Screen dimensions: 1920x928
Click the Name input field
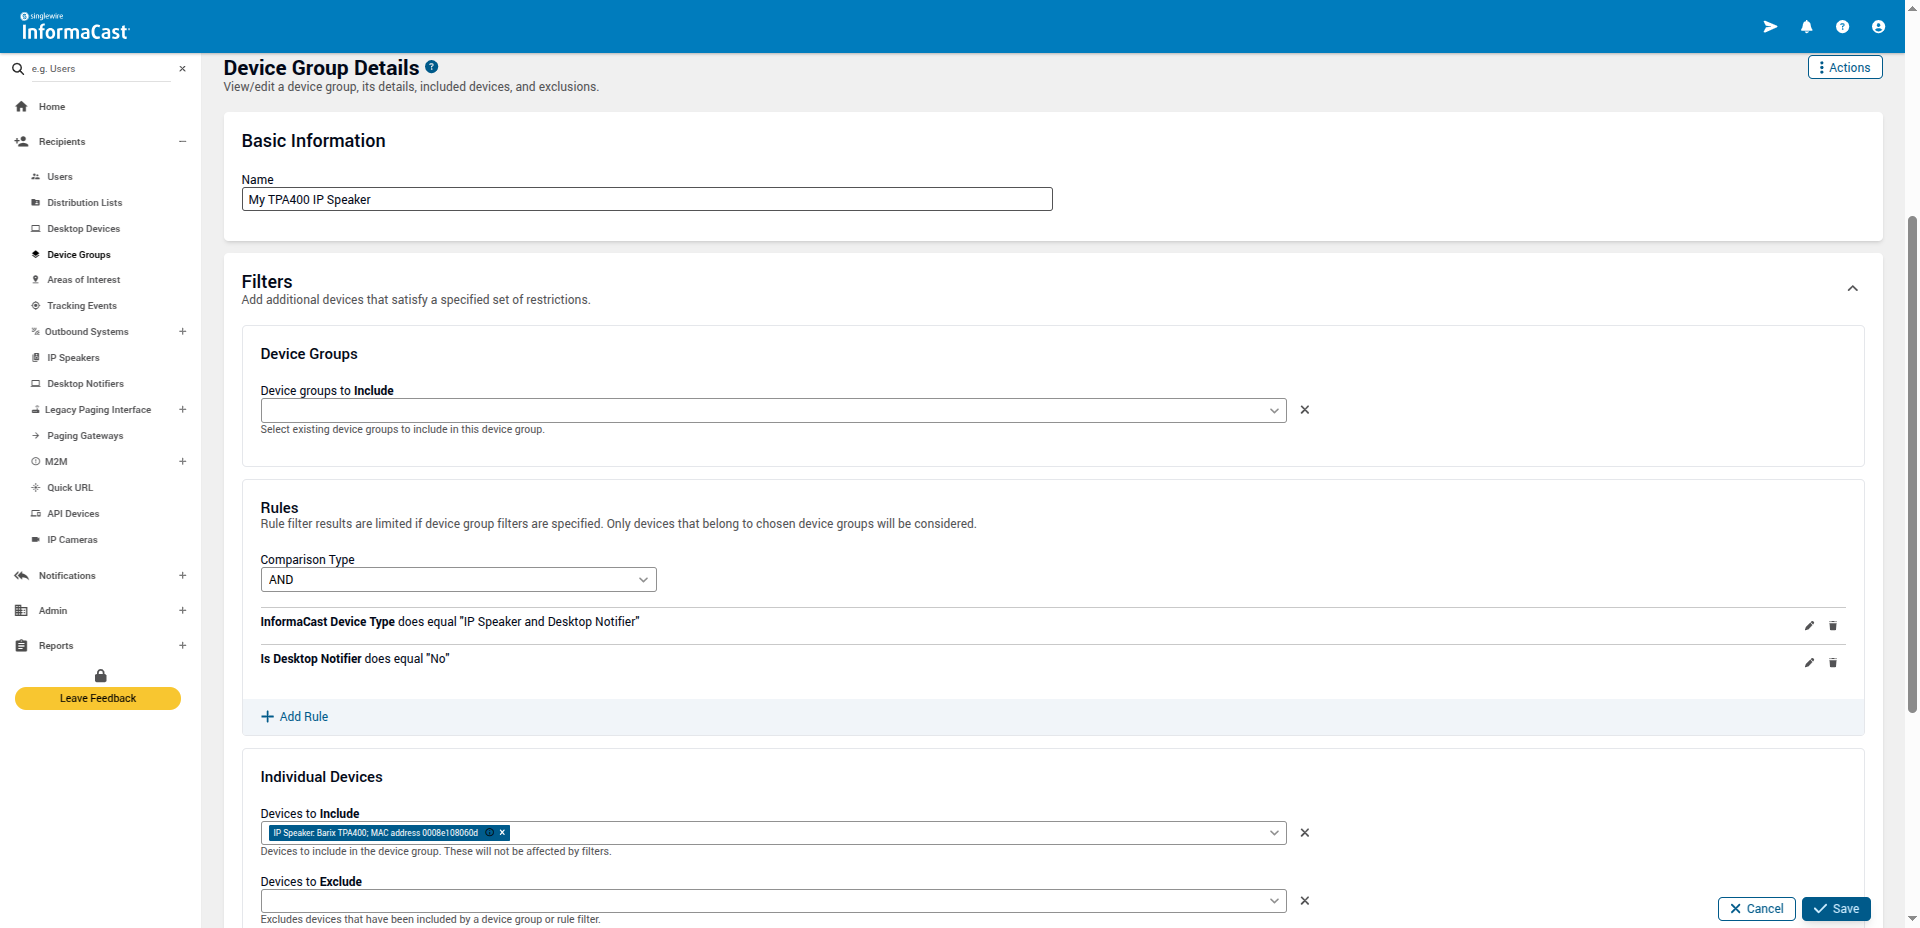(646, 200)
